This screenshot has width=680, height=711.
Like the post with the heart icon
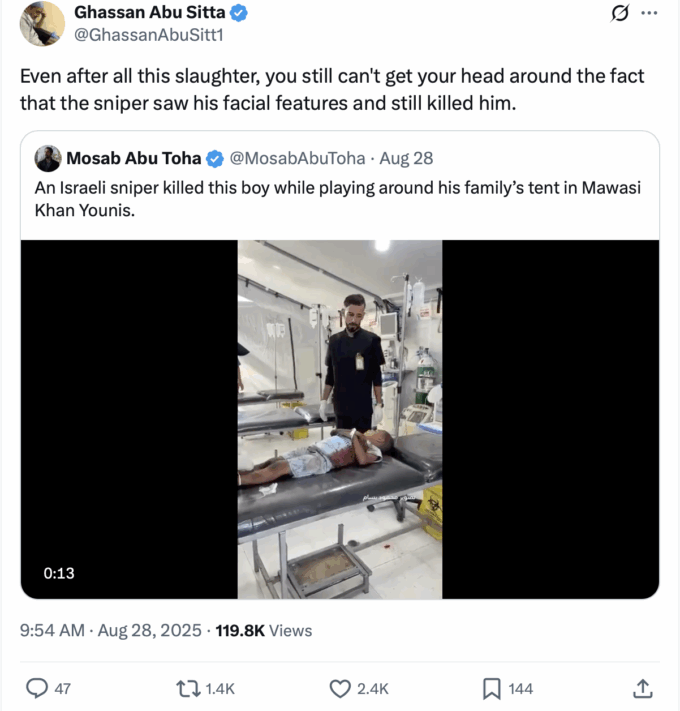341,688
